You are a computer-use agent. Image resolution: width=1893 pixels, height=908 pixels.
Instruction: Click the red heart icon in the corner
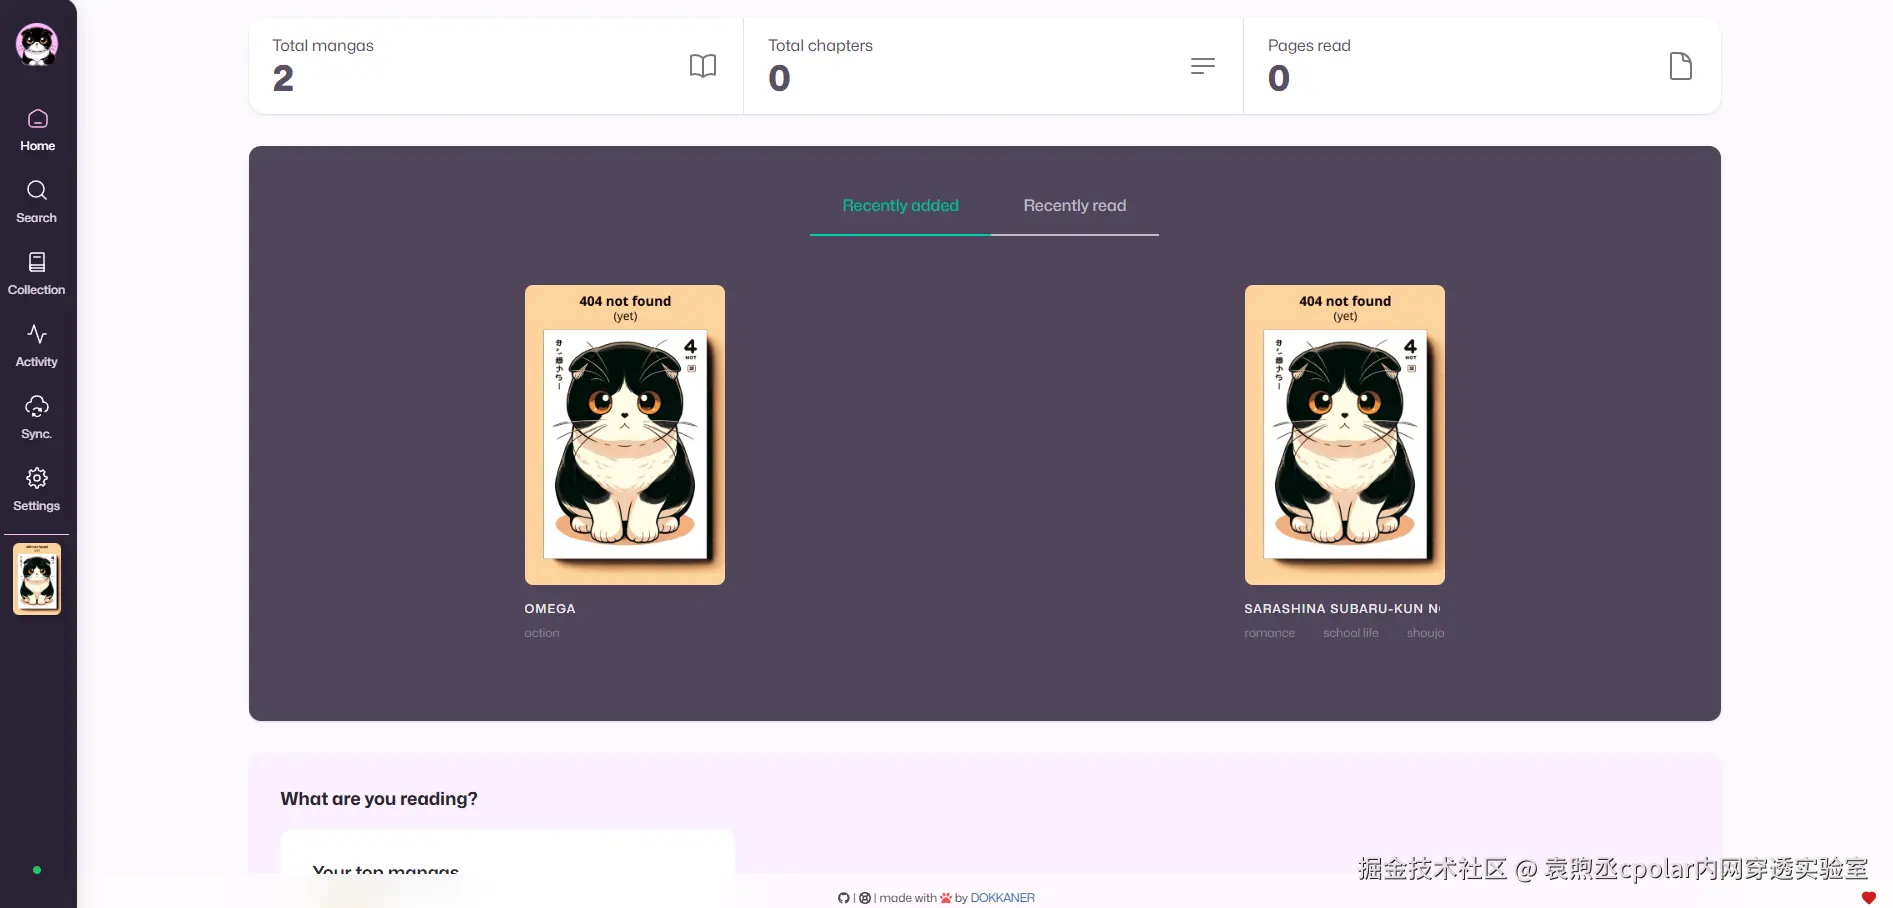coord(1869,897)
